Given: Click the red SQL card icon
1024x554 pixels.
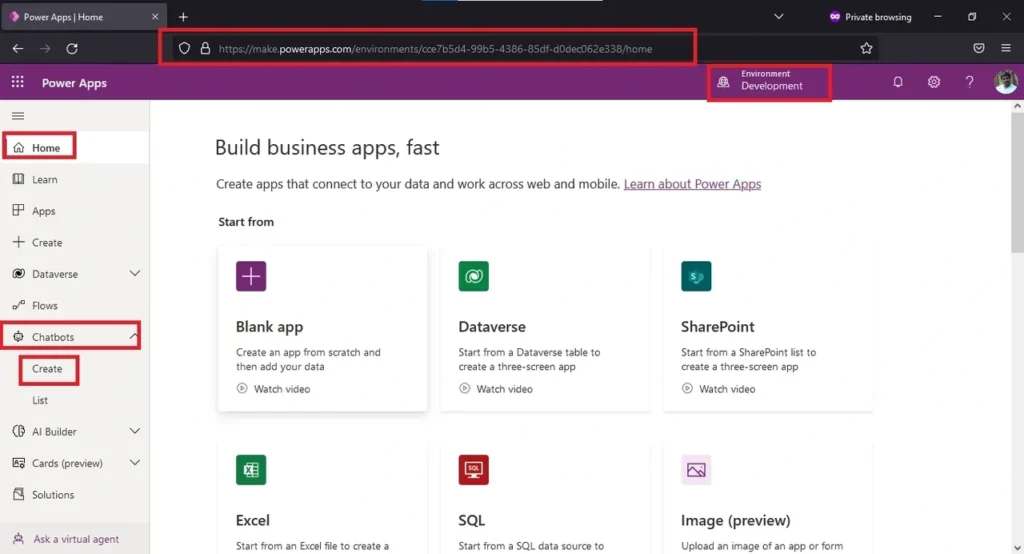Looking at the screenshot, I should coord(473,470).
